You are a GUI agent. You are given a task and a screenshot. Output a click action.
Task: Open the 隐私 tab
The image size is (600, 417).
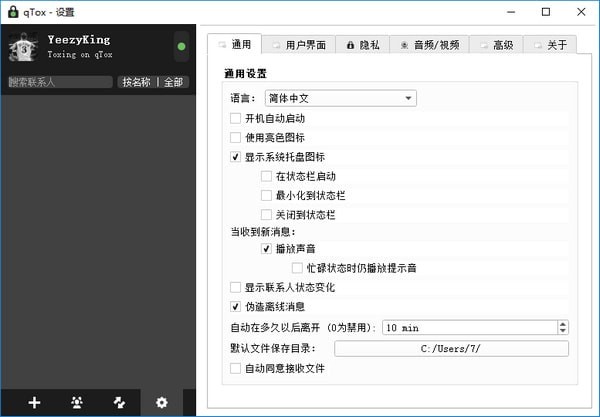tap(363, 45)
